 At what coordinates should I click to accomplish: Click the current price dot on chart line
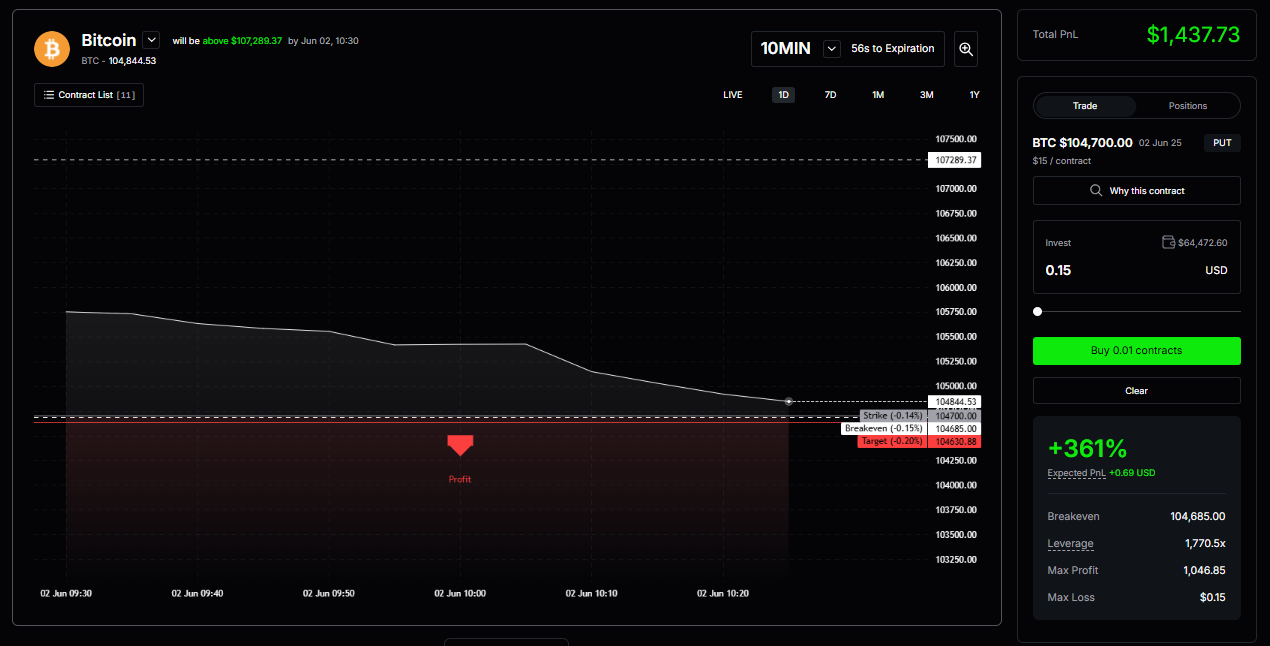click(x=789, y=401)
